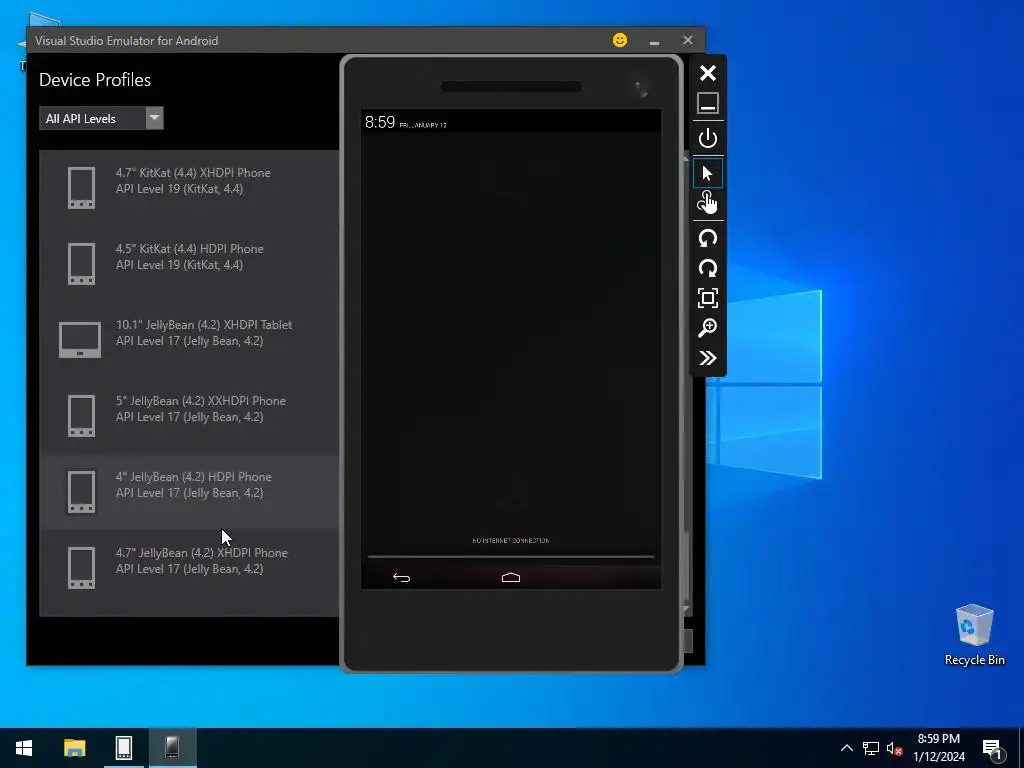Open the network status tray icon

click(871, 748)
